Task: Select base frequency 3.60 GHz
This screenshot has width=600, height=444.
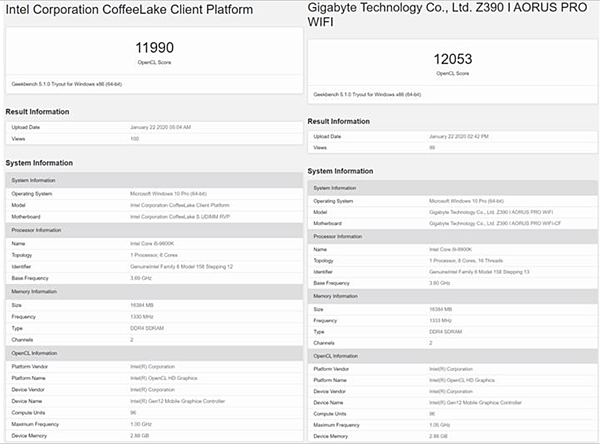Action: pos(439,283)
